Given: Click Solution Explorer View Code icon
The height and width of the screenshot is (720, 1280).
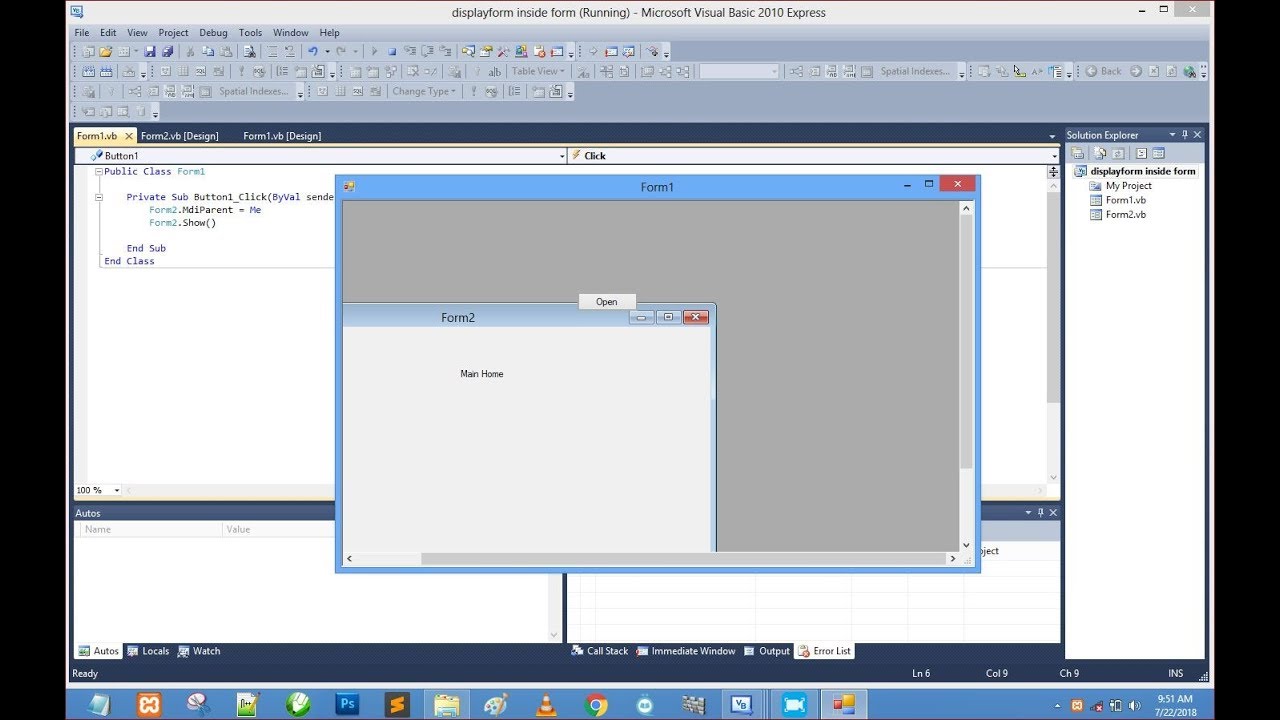Looking at the screenshot, I should (1140, 153).
